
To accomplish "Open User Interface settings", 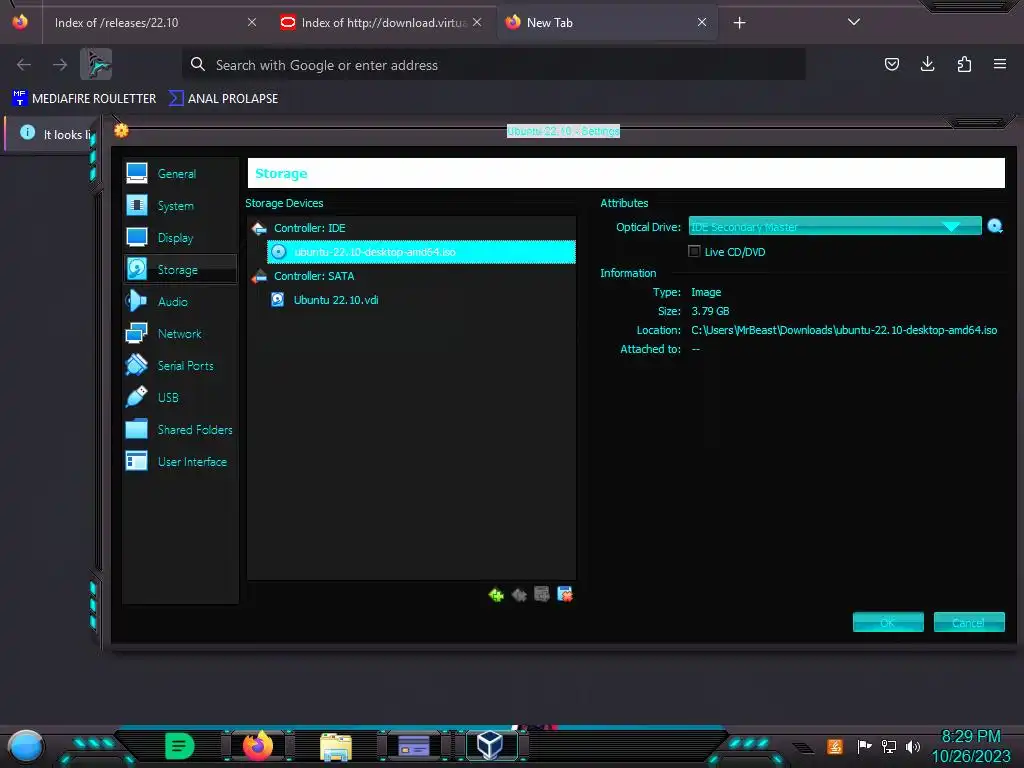I will click(x=180, y=461).
